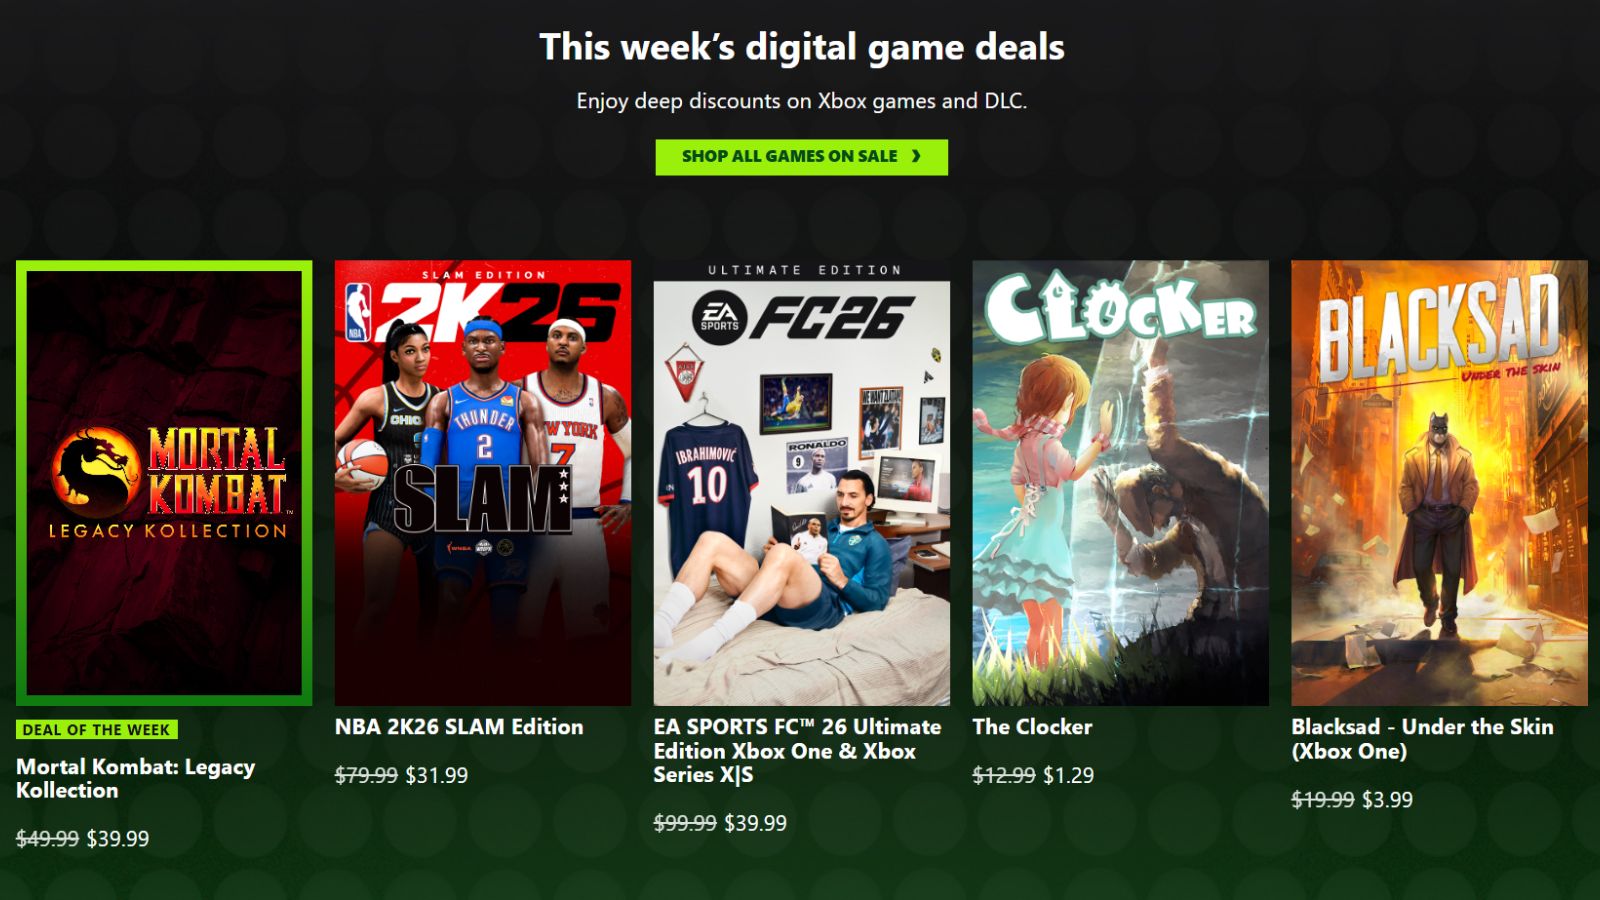Click the EA SPORTS FC 26 Ultimate Edition title
The width and height of the screenshot is (1600, 900).
797,751
